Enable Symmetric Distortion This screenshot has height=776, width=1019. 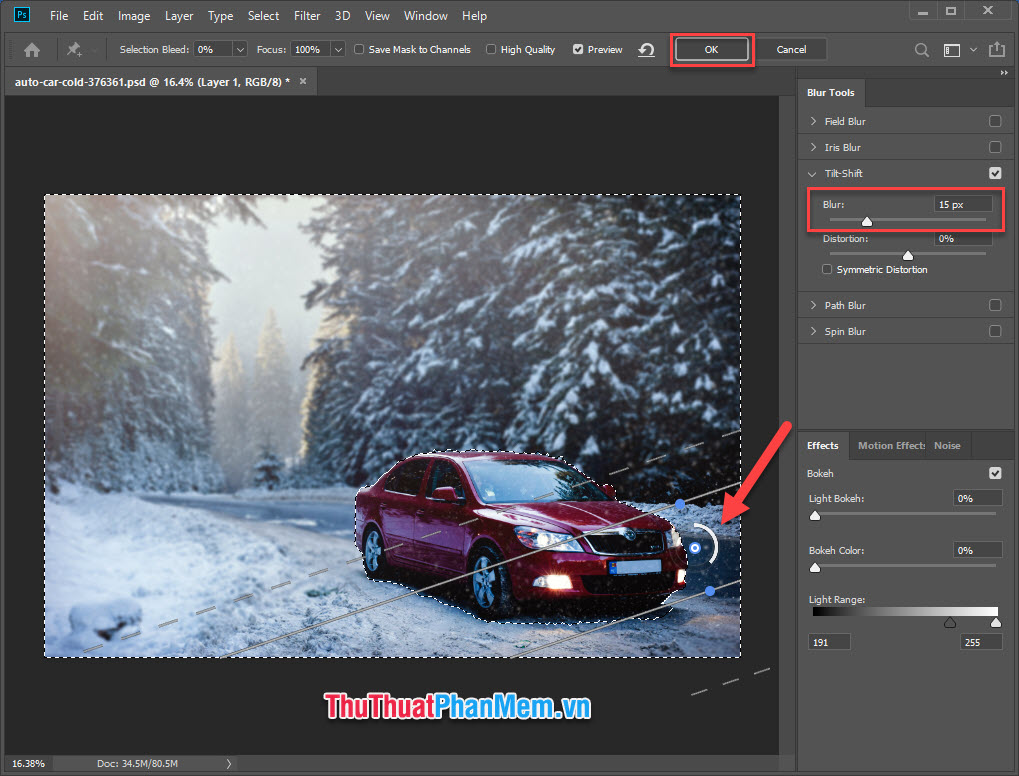coord(827,269)
